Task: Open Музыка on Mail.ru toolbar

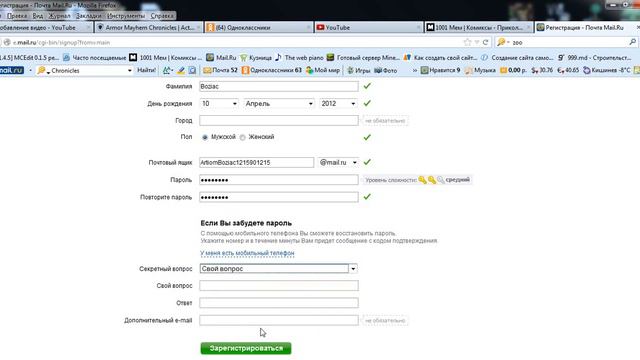Action: 480,70
